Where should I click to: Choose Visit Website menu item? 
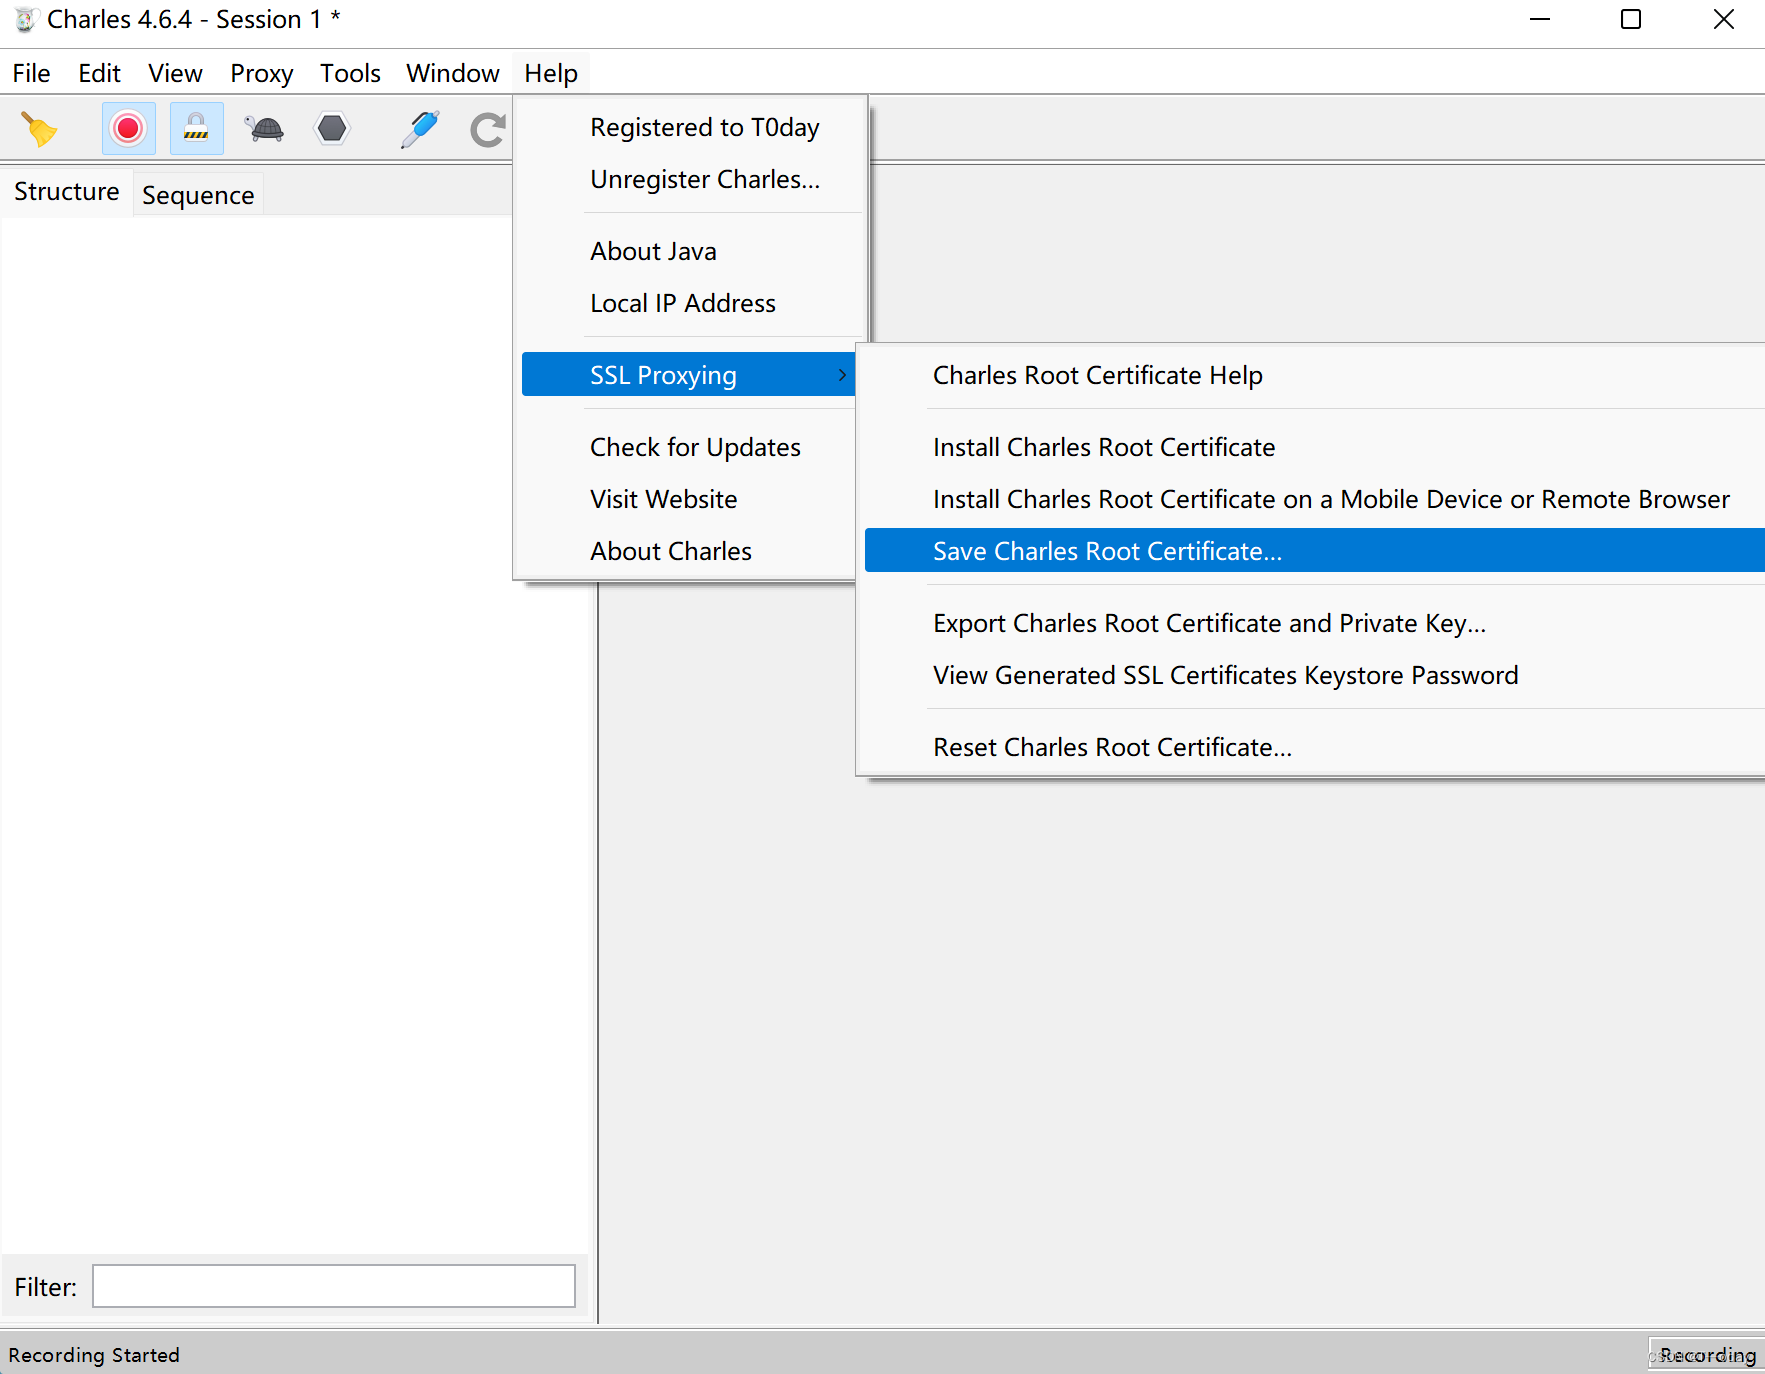(690, 499)
